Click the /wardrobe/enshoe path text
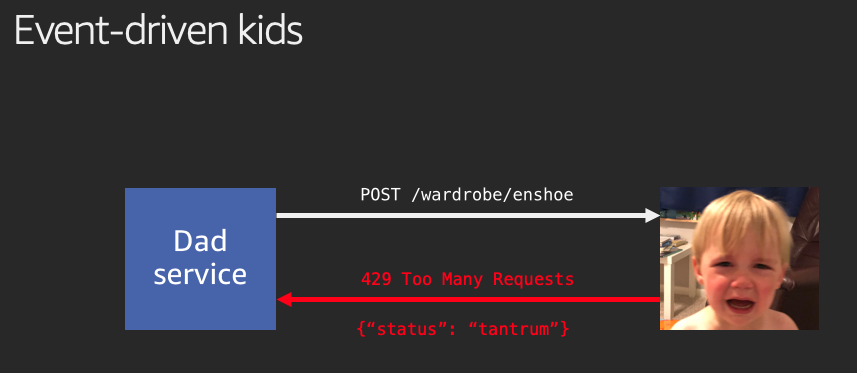The width and height of the screenshot is (857, 373). 492,194
